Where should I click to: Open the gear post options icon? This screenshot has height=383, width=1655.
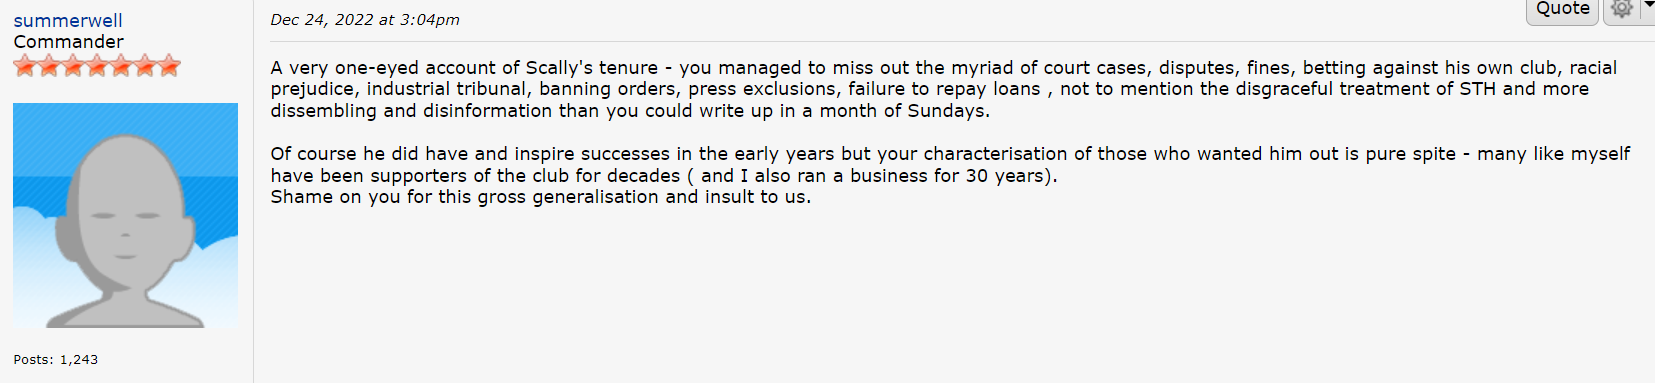point(1622,10)
